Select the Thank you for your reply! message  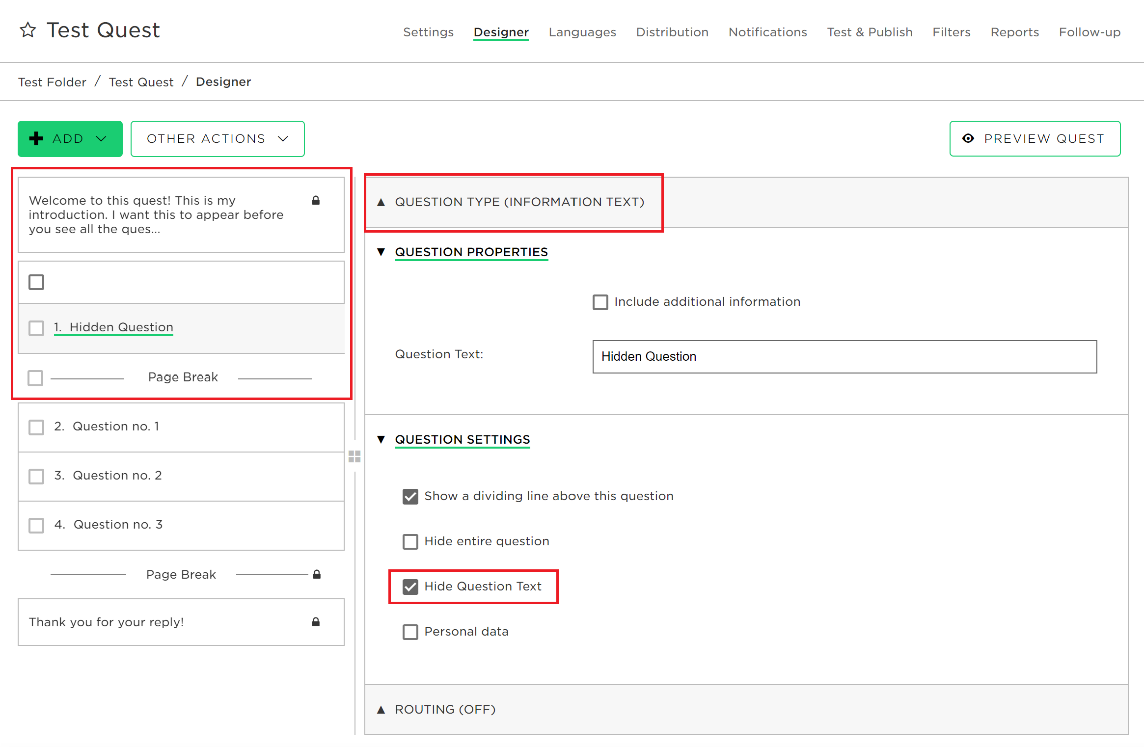(107, 622)
